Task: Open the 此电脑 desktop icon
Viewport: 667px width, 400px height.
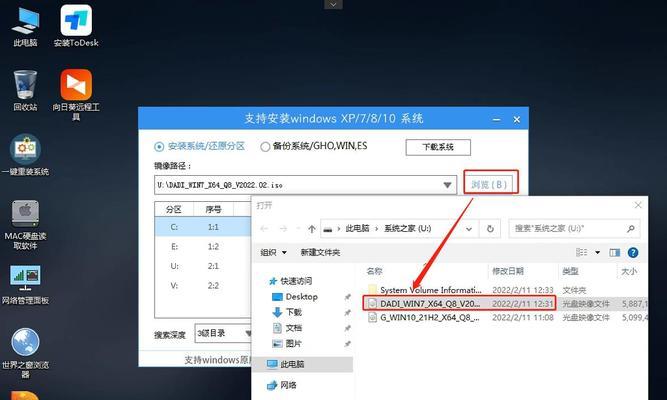Action: pos(25,26)
